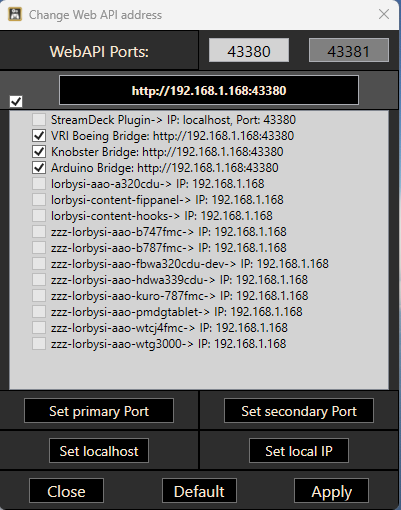Check the zzz-lorbysi-aao-kuro-787fmc checkbox
401x510 pixels.
click(39, 296)
